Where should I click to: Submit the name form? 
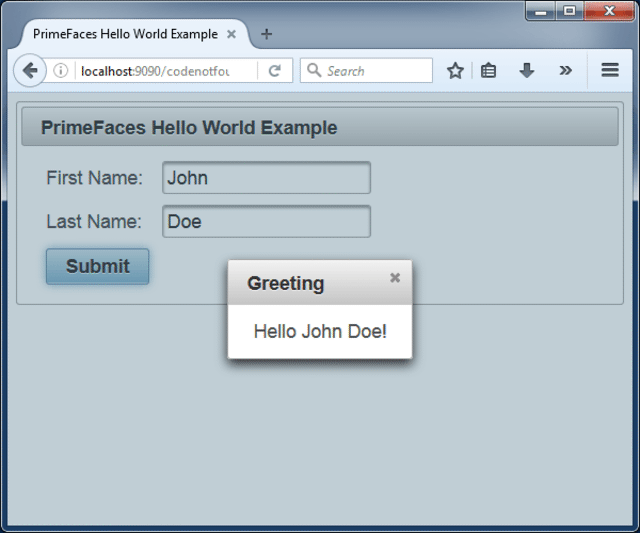98,266
